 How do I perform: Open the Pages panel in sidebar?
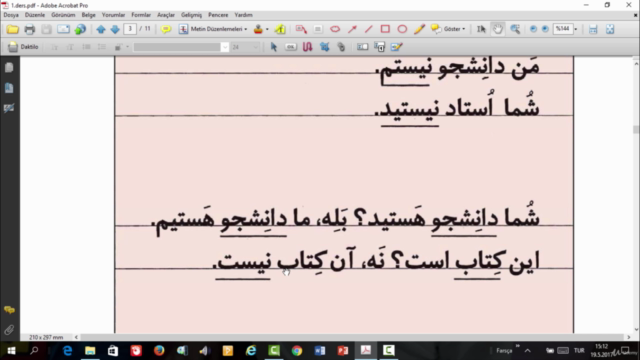(x=9, y=67)
